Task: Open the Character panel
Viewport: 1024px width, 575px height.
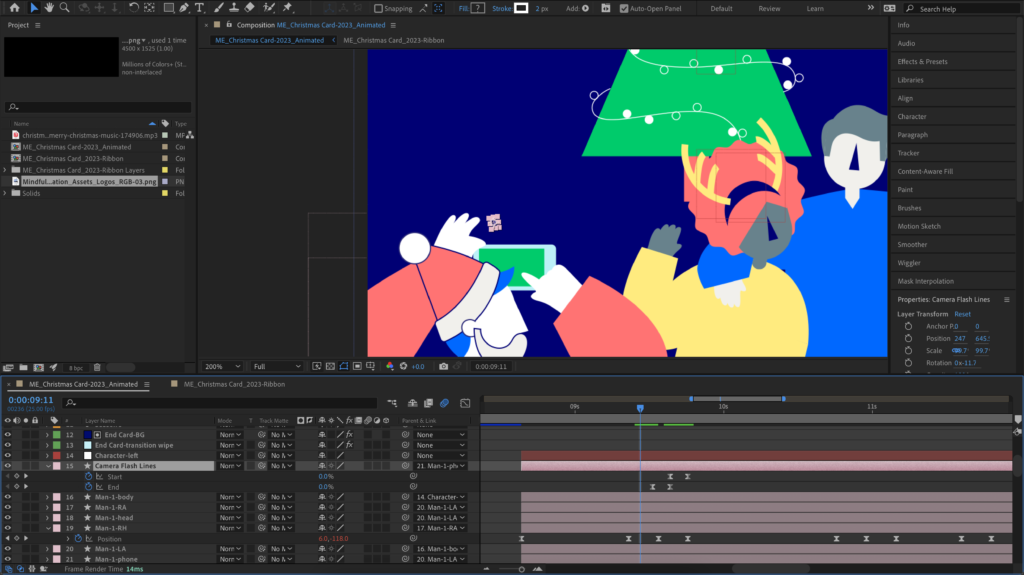Action: [912, 116]
